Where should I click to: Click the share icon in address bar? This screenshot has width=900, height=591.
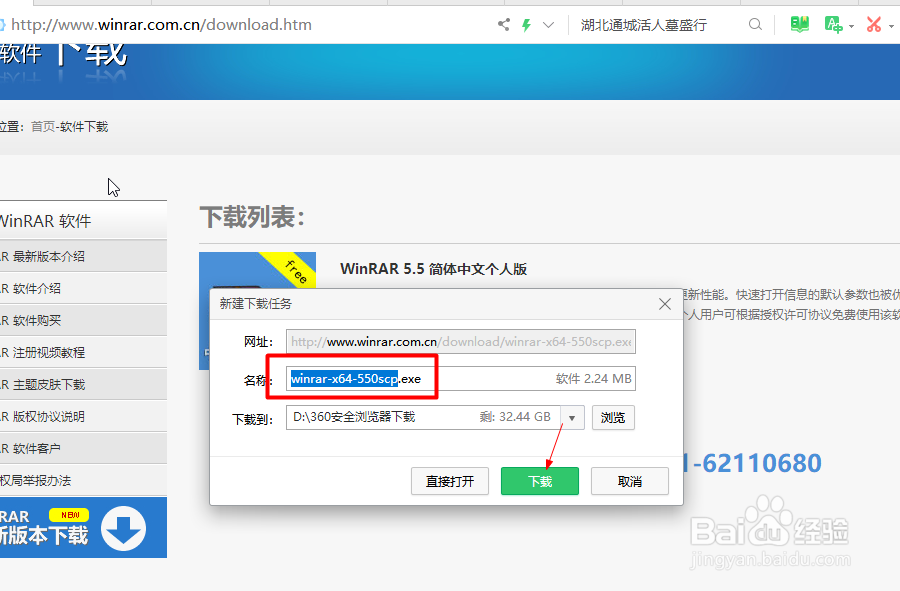[x=503, y=25]
